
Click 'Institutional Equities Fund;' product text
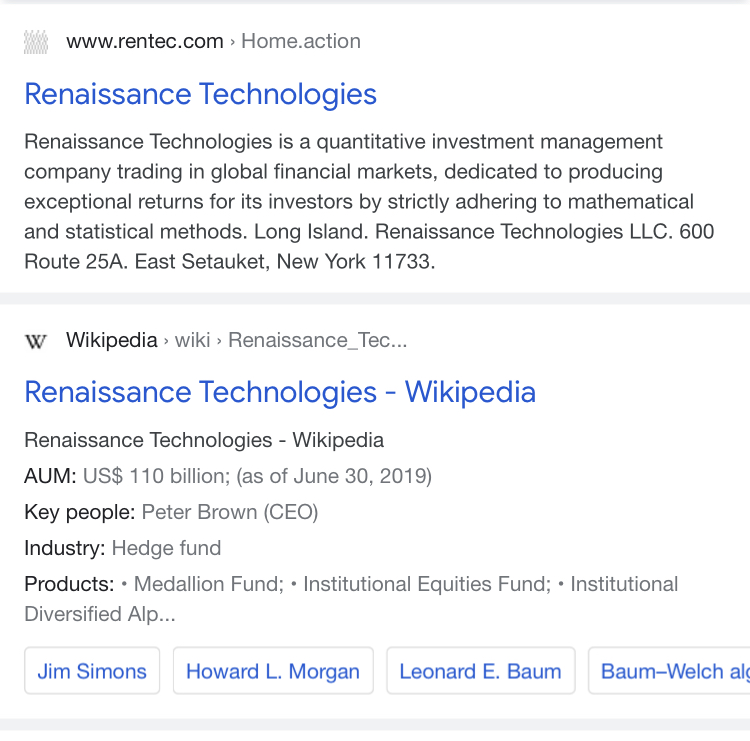click(427, 584)
